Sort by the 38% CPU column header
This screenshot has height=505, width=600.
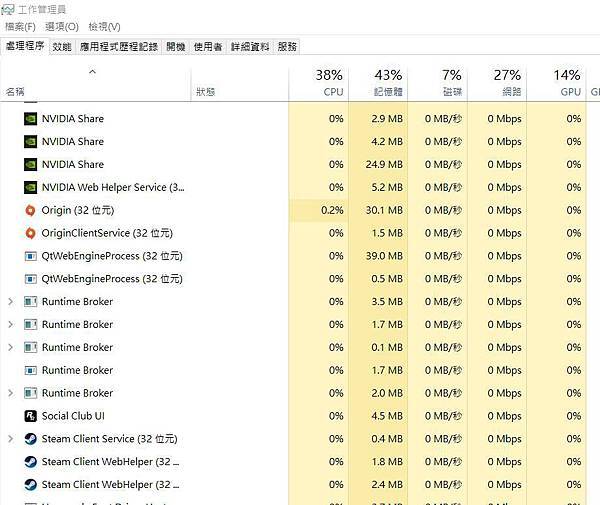(x=318, y=83)
